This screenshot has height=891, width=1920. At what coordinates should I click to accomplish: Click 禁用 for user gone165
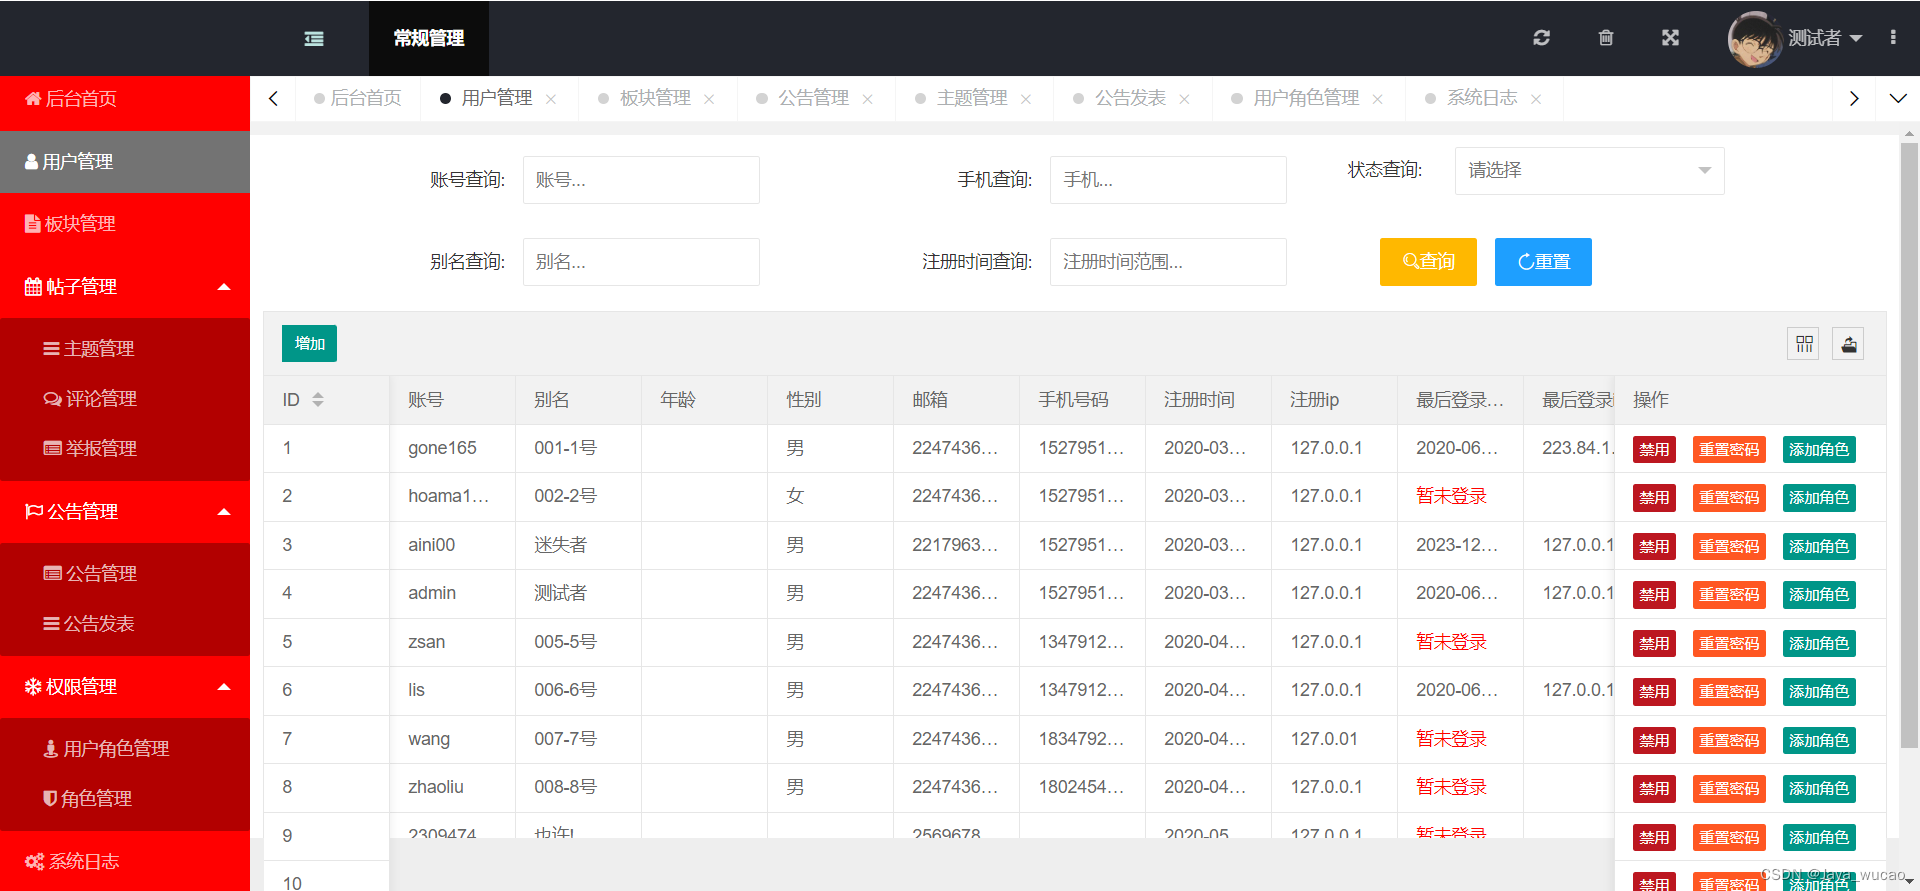coord(1654,450)
